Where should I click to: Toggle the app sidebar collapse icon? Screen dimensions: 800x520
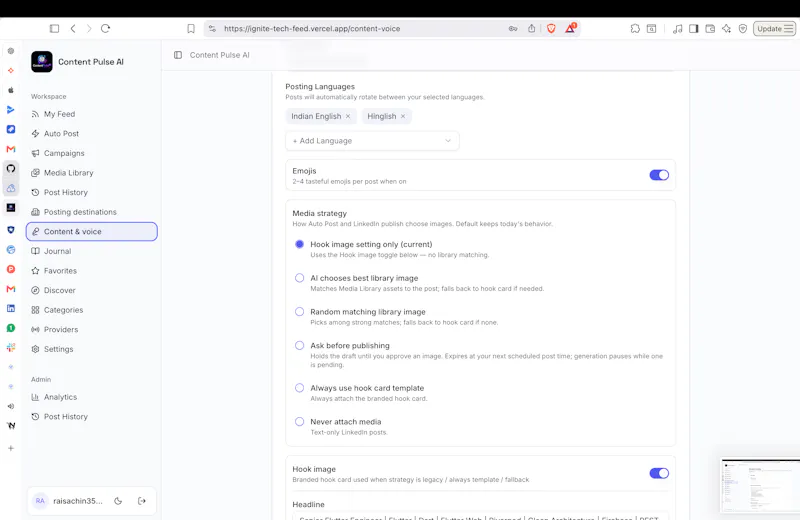click(178, 55)
